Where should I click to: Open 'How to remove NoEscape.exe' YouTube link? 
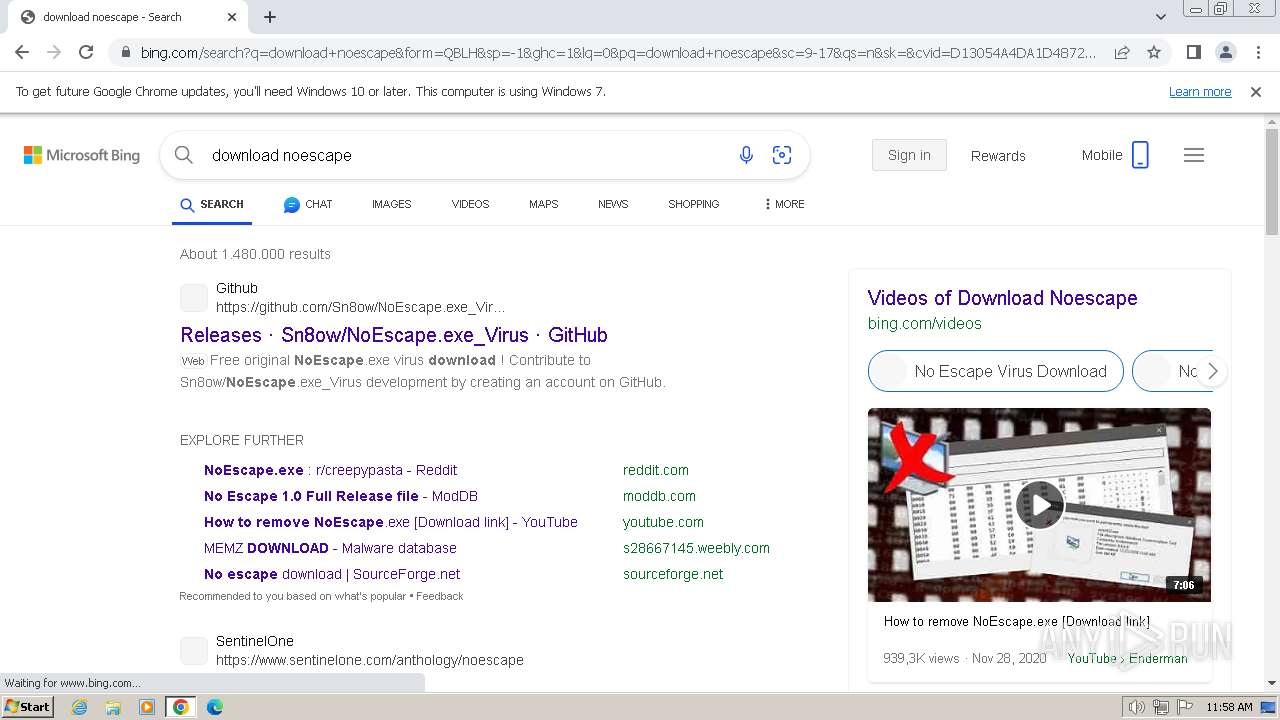[x=391, y=522]
